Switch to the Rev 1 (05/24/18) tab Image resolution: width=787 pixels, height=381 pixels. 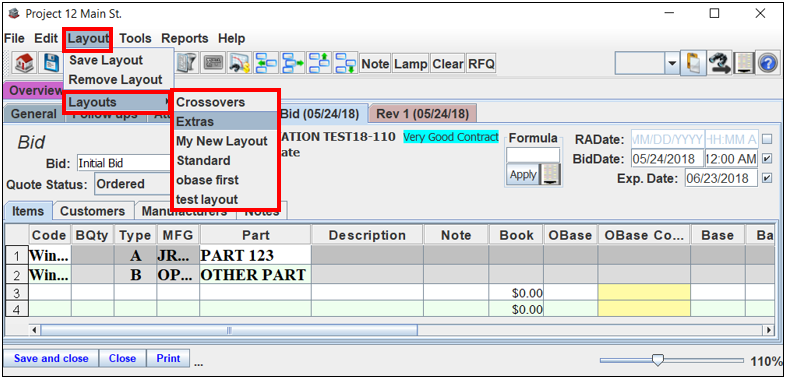(423, 114)
